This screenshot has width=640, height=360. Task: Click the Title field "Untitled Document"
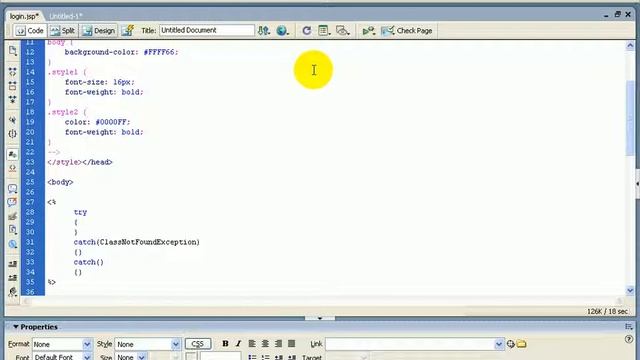(x=207, y=30)
